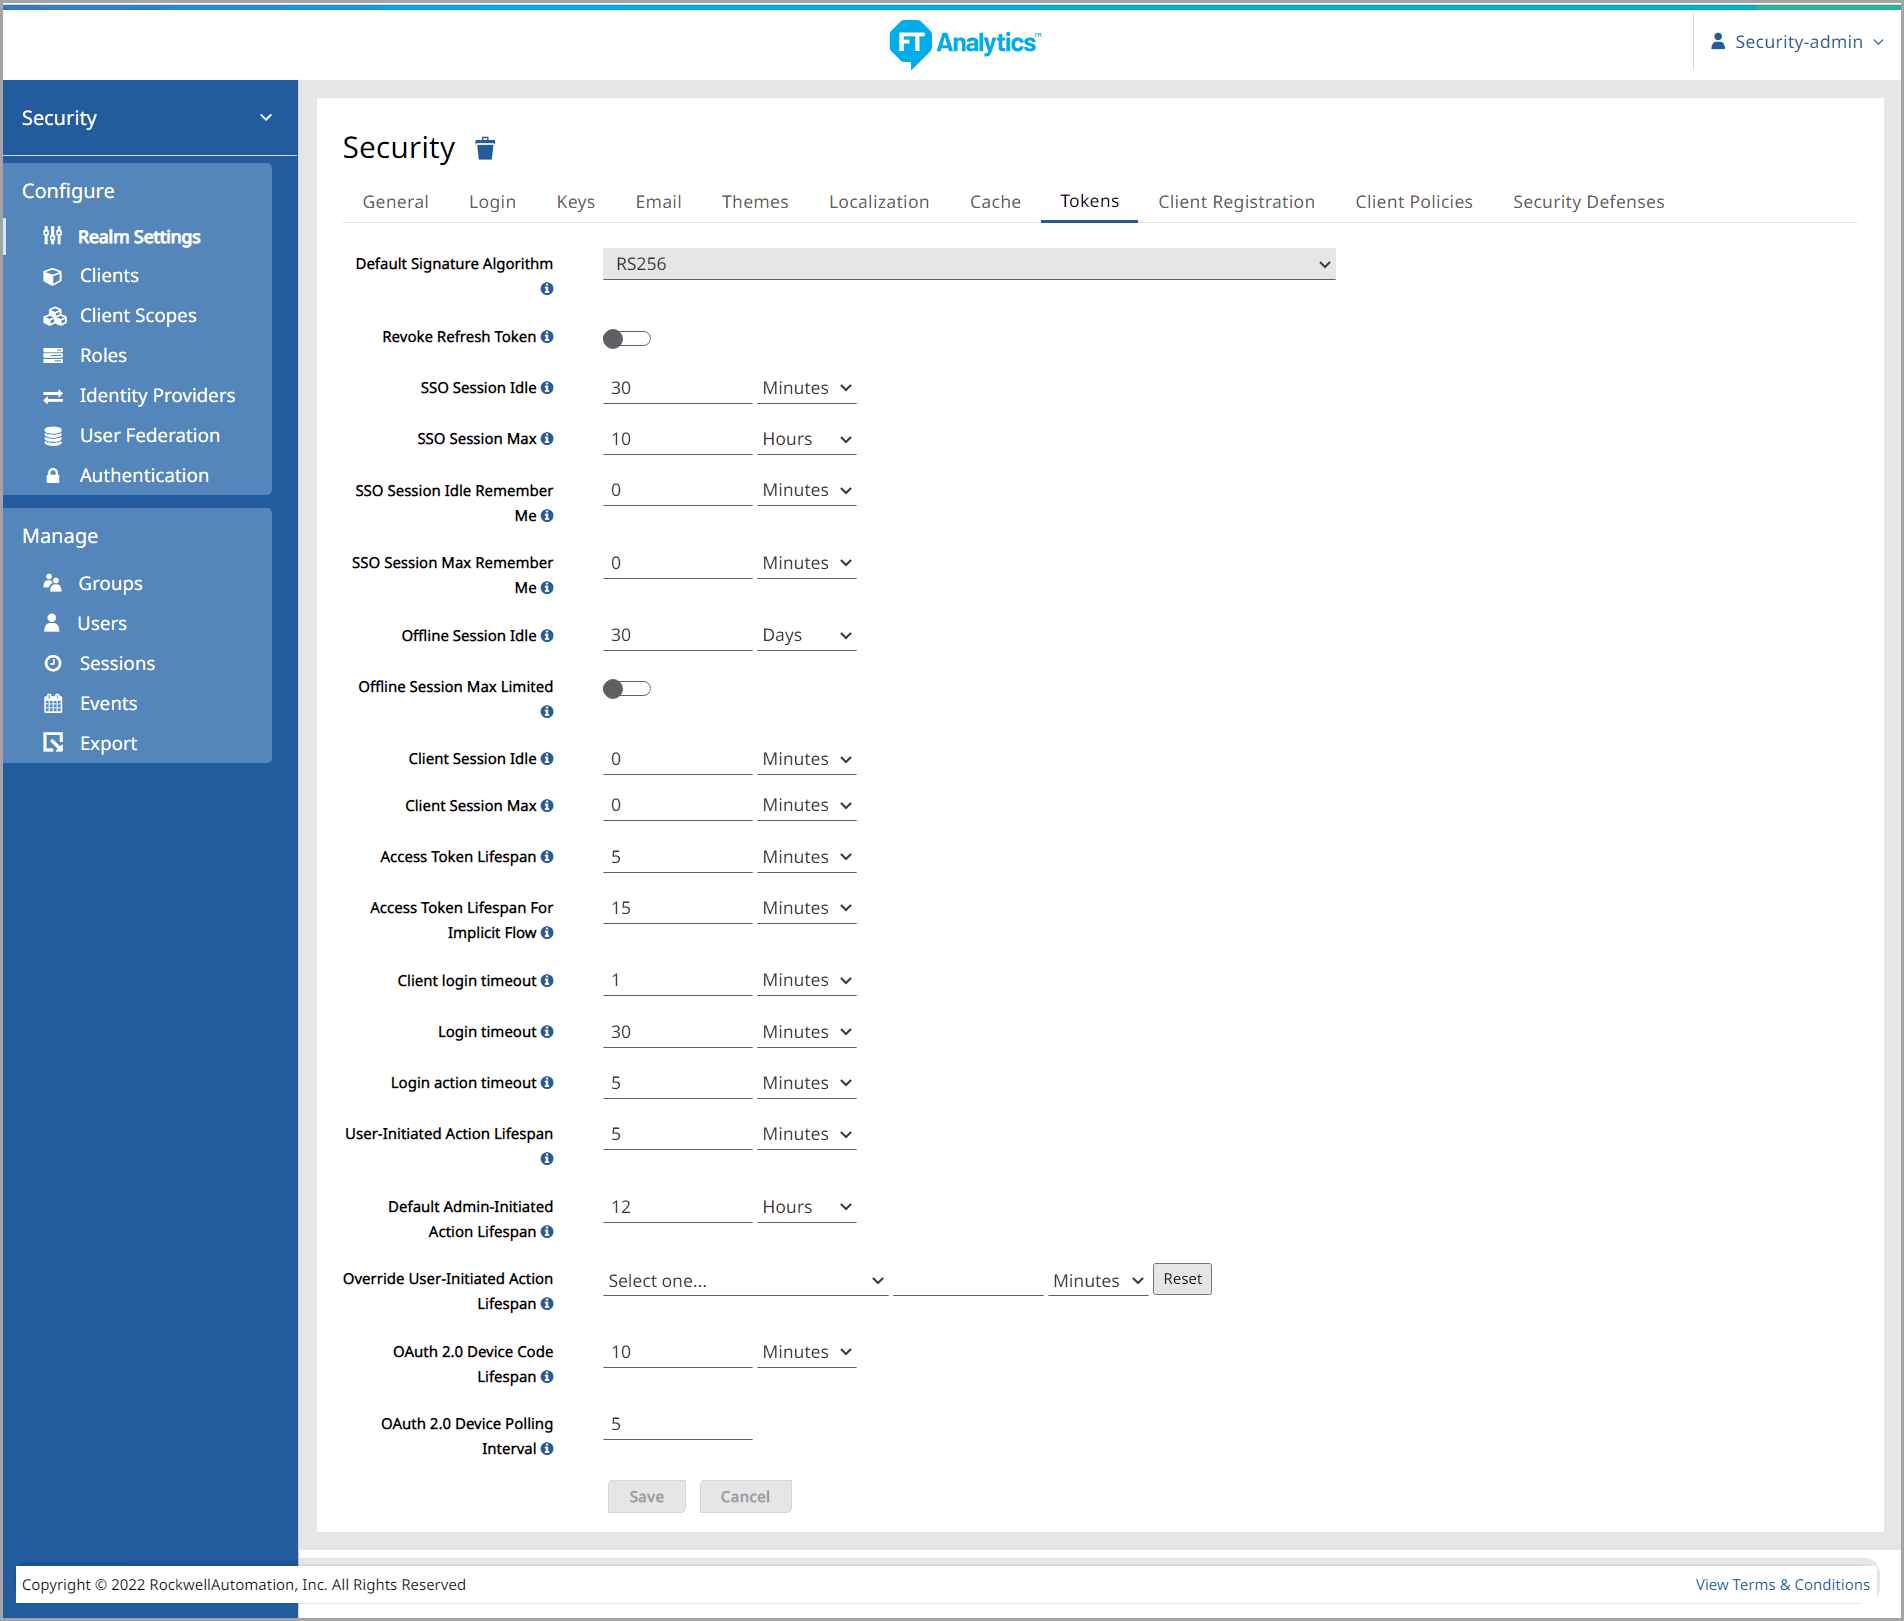Click the info icon for Offline Session Max Limited
The height and width of the screenshot is (1621, 1904).
tap(547, 712)
